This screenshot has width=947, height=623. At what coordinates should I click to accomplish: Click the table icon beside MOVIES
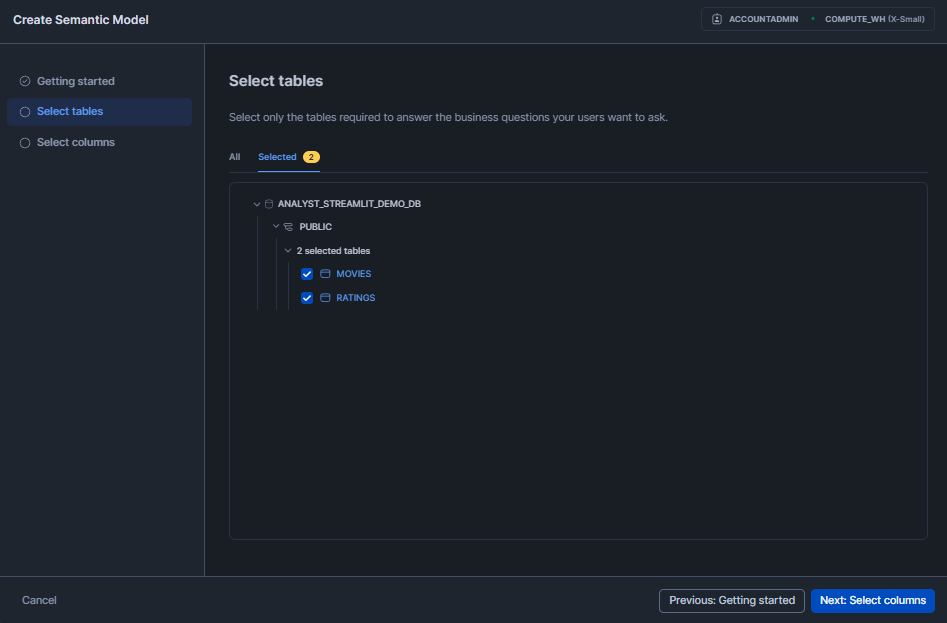pos(324,273)
